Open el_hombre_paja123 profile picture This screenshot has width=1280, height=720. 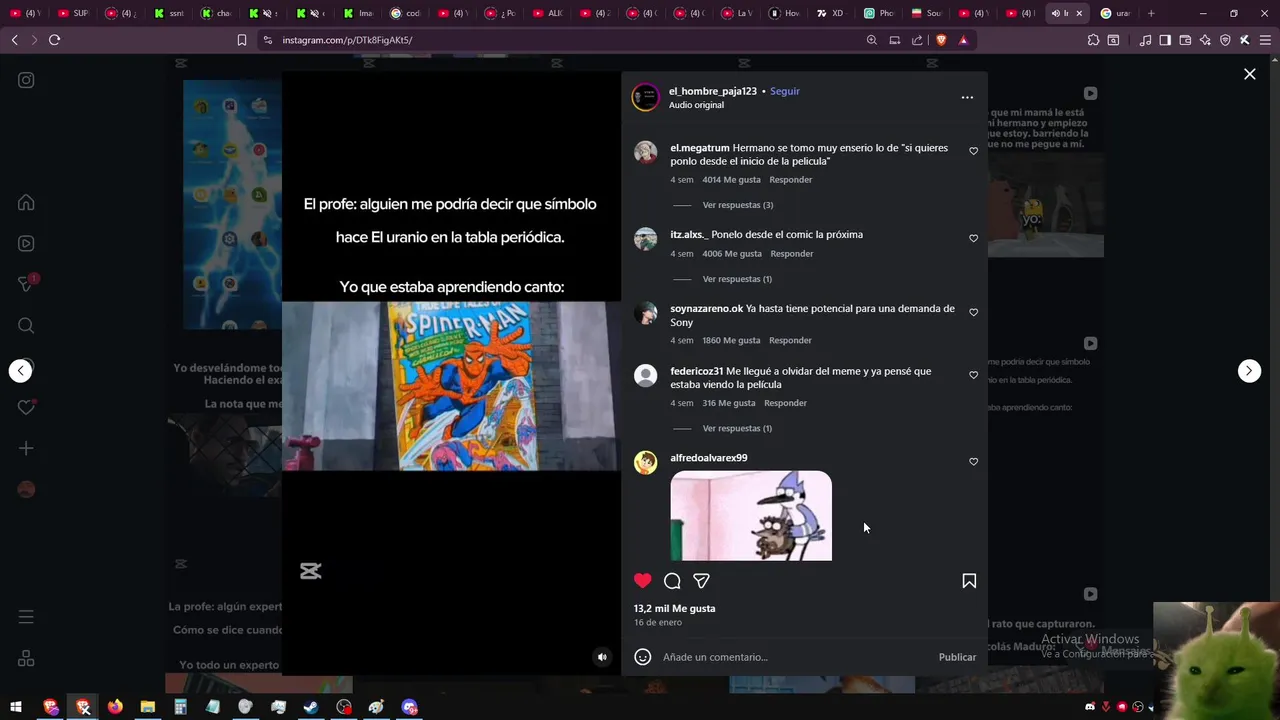tap(645, 97)
